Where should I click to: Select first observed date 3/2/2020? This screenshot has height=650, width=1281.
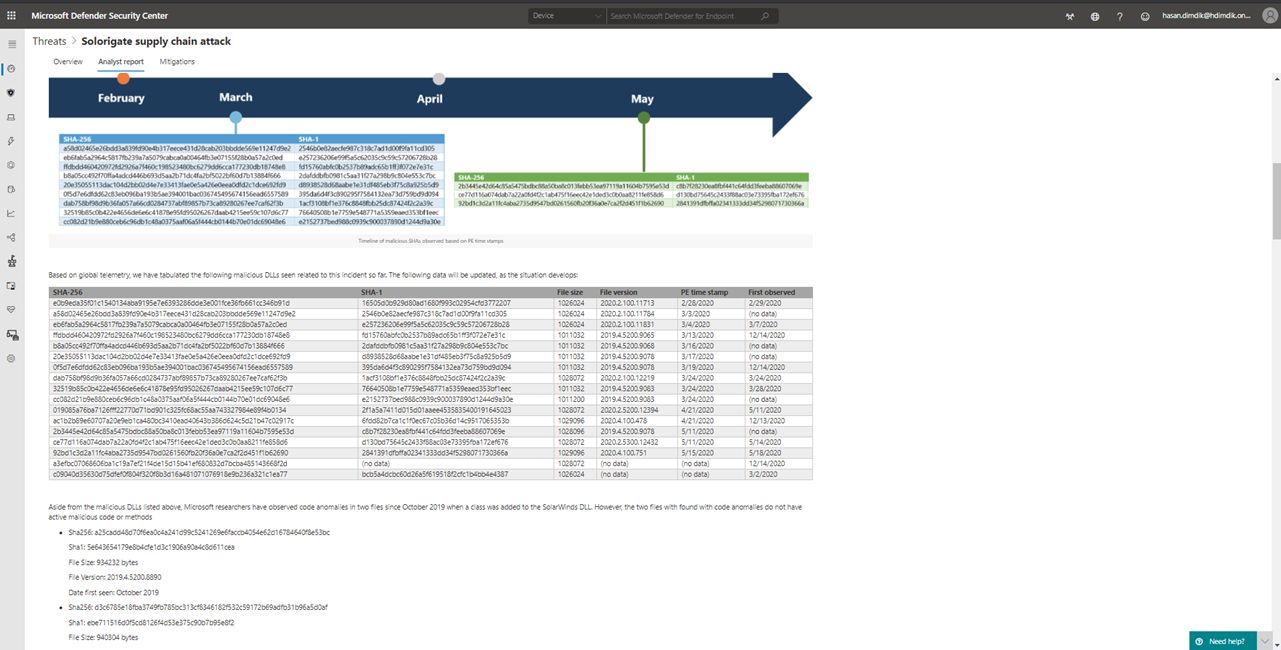(761, 474)
